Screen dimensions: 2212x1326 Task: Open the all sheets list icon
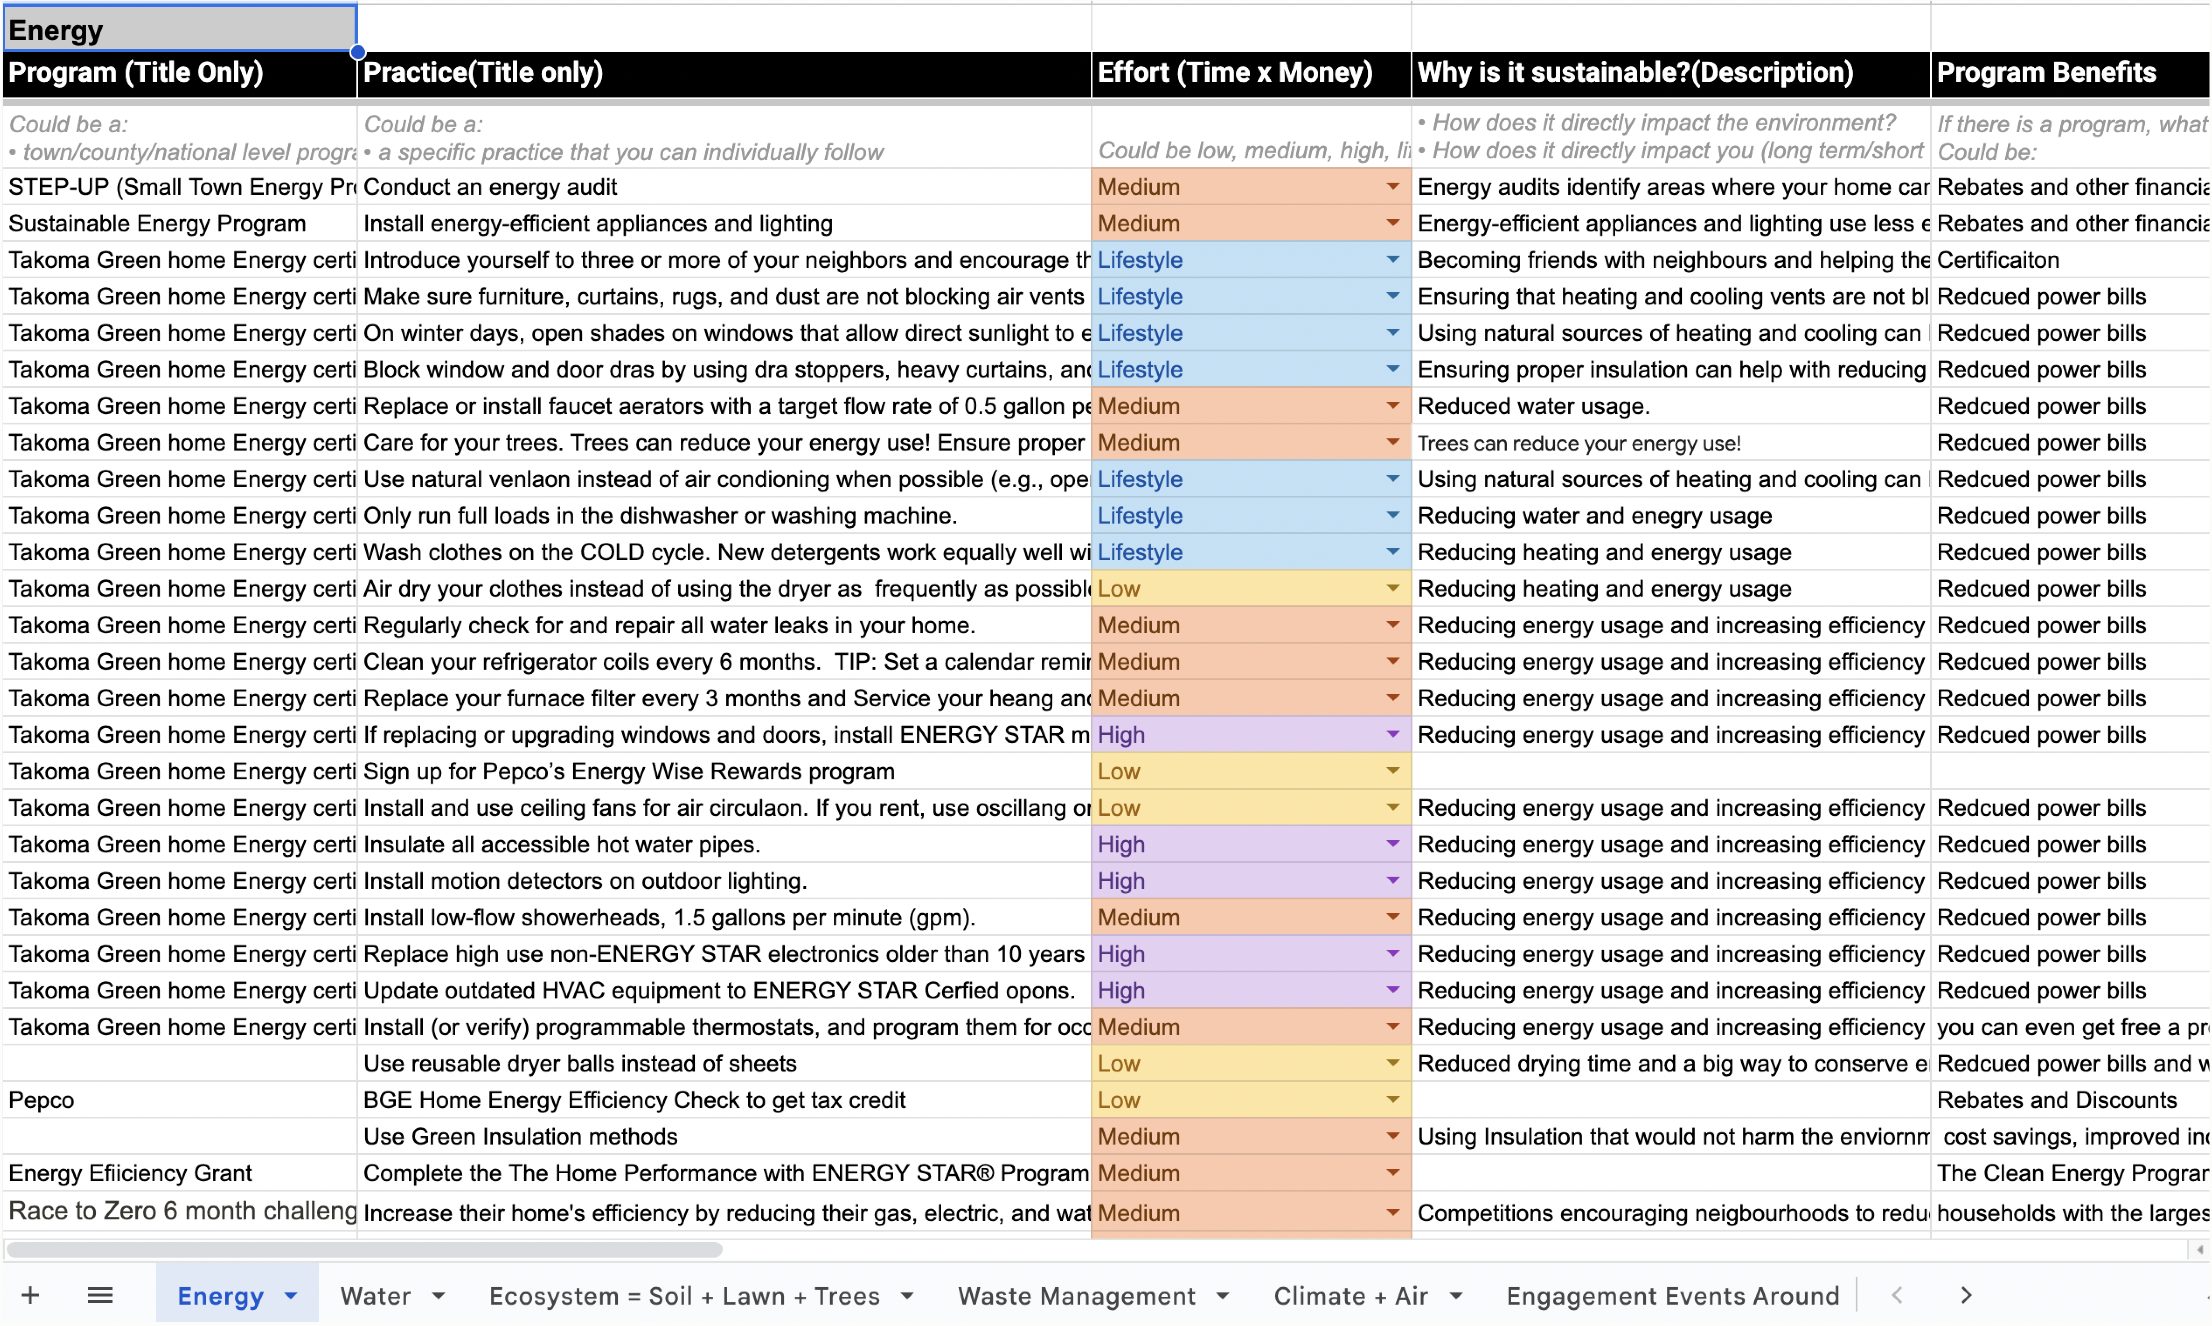tap(100, 1296)
